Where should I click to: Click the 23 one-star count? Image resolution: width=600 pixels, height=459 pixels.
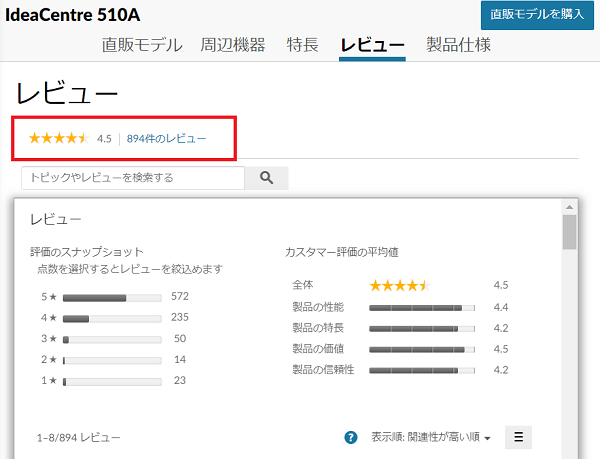point(180,380)
